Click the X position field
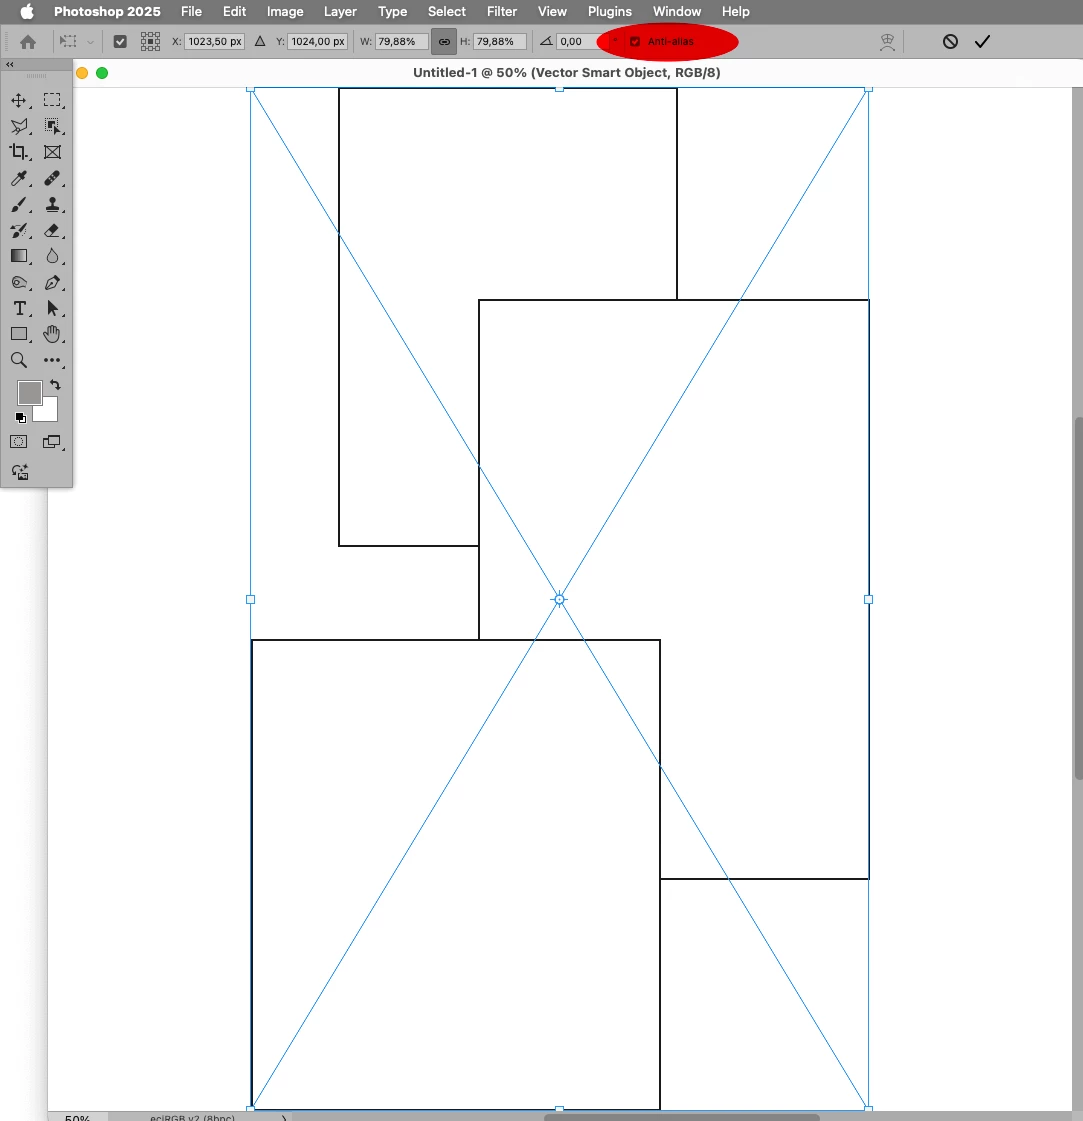Viewport: 1083px width, 1121px height. coord(215,41)
